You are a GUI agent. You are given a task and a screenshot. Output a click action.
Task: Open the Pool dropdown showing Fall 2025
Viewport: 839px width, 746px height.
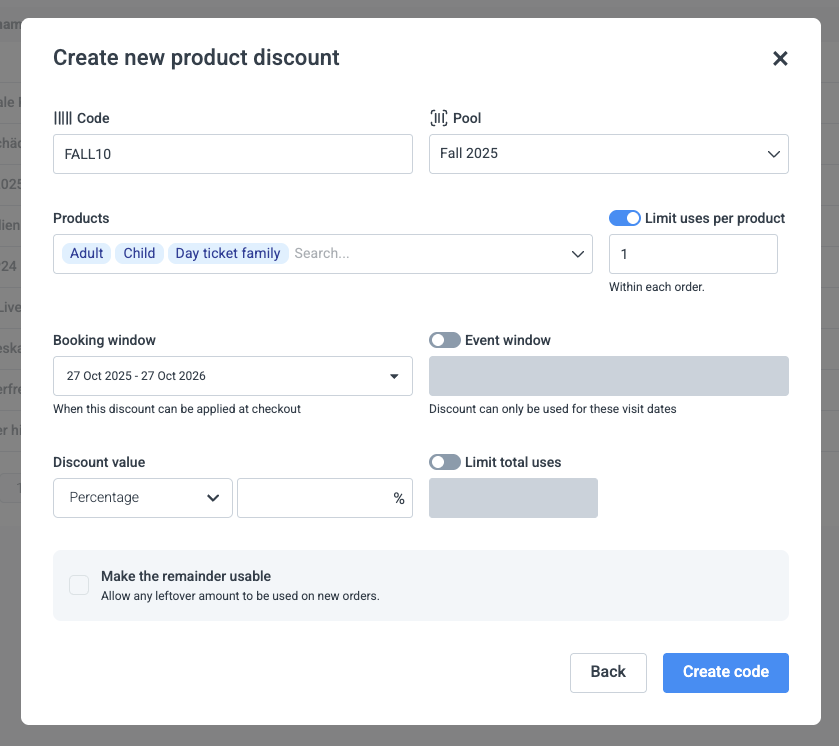[x=608, y=154]
